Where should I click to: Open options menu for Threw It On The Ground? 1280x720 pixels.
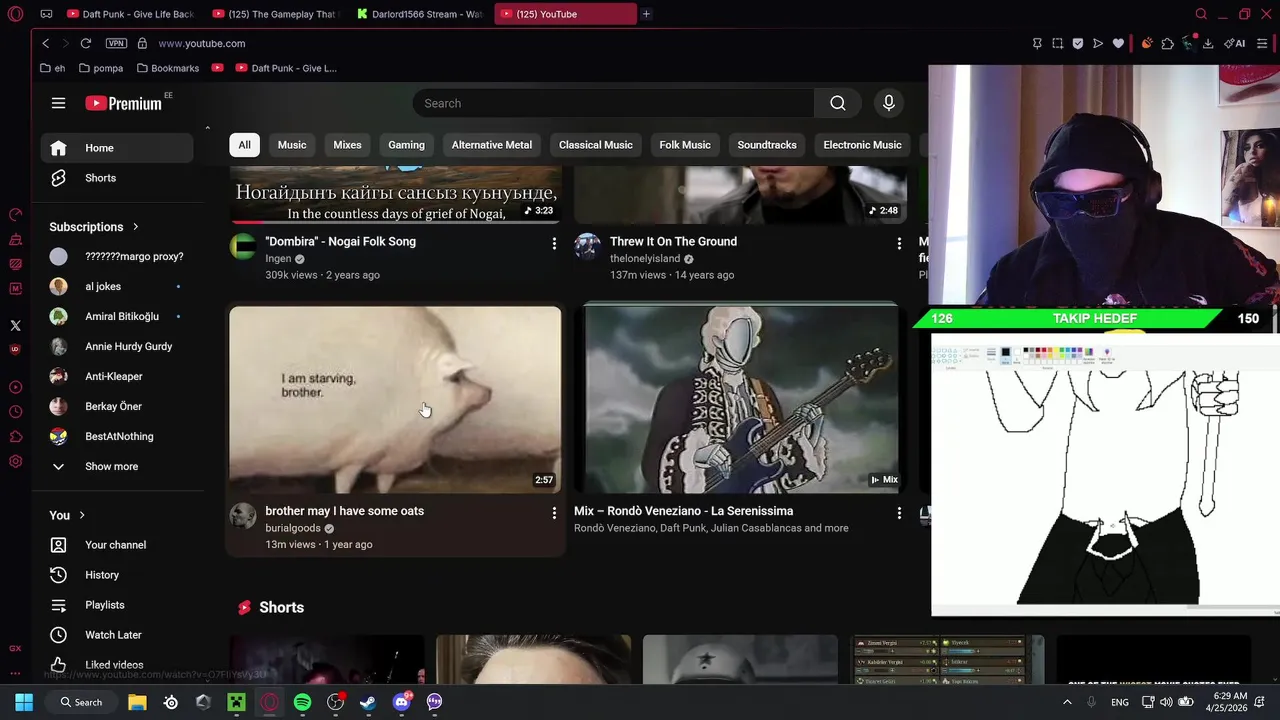coord(899,244)
